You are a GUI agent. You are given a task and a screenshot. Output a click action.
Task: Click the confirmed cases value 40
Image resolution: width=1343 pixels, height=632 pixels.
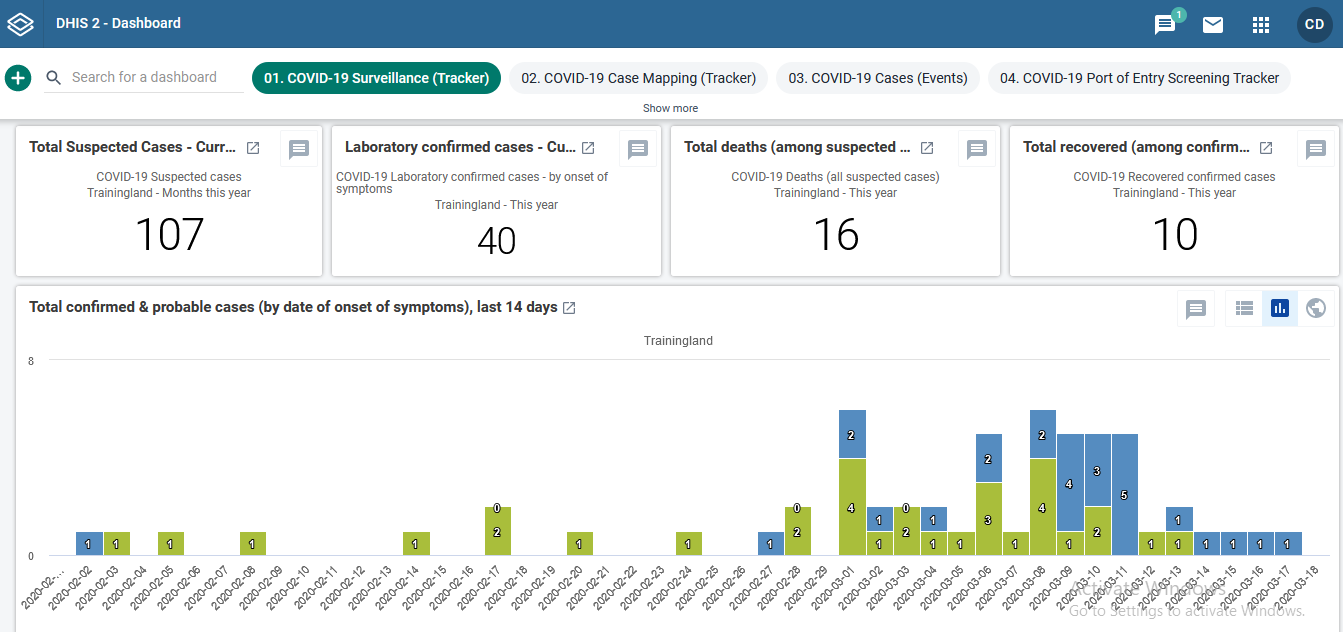[496, 241]
